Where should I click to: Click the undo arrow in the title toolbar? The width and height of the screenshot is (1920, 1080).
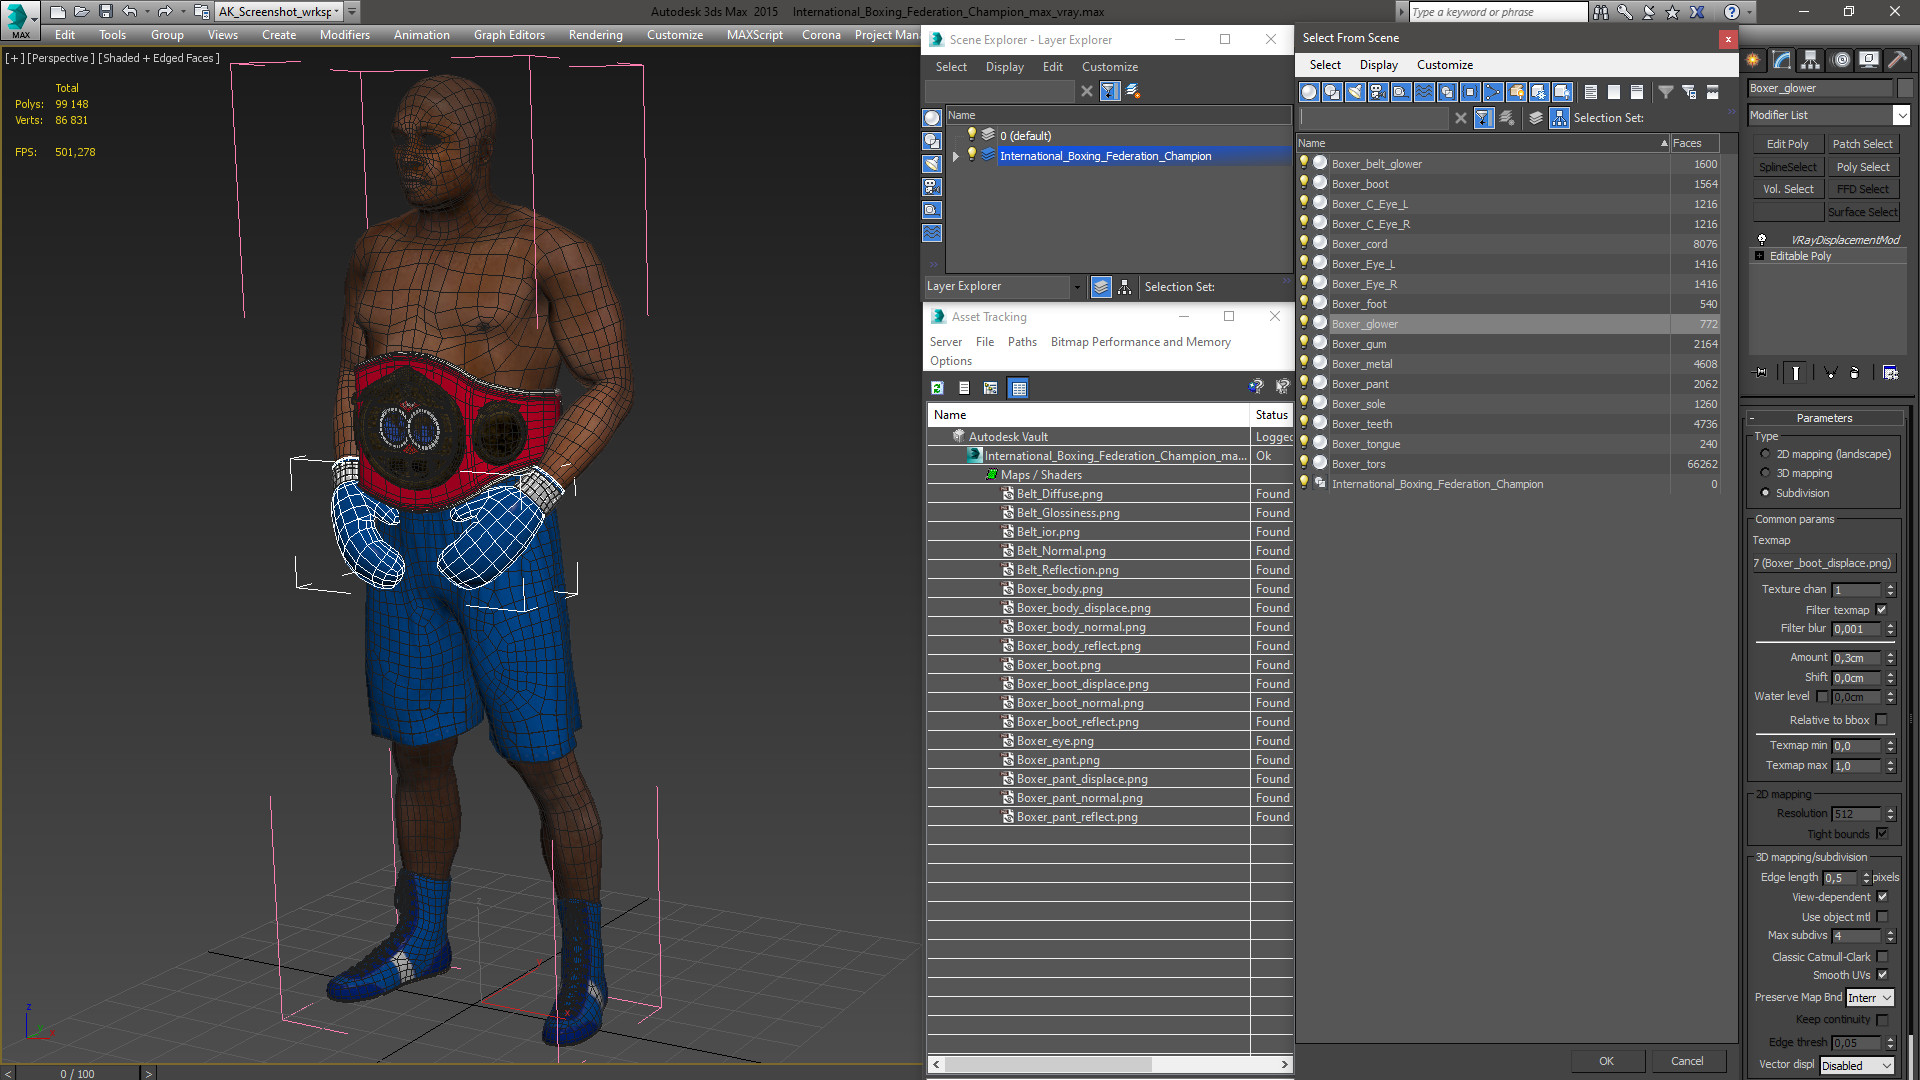pos(129,12)
